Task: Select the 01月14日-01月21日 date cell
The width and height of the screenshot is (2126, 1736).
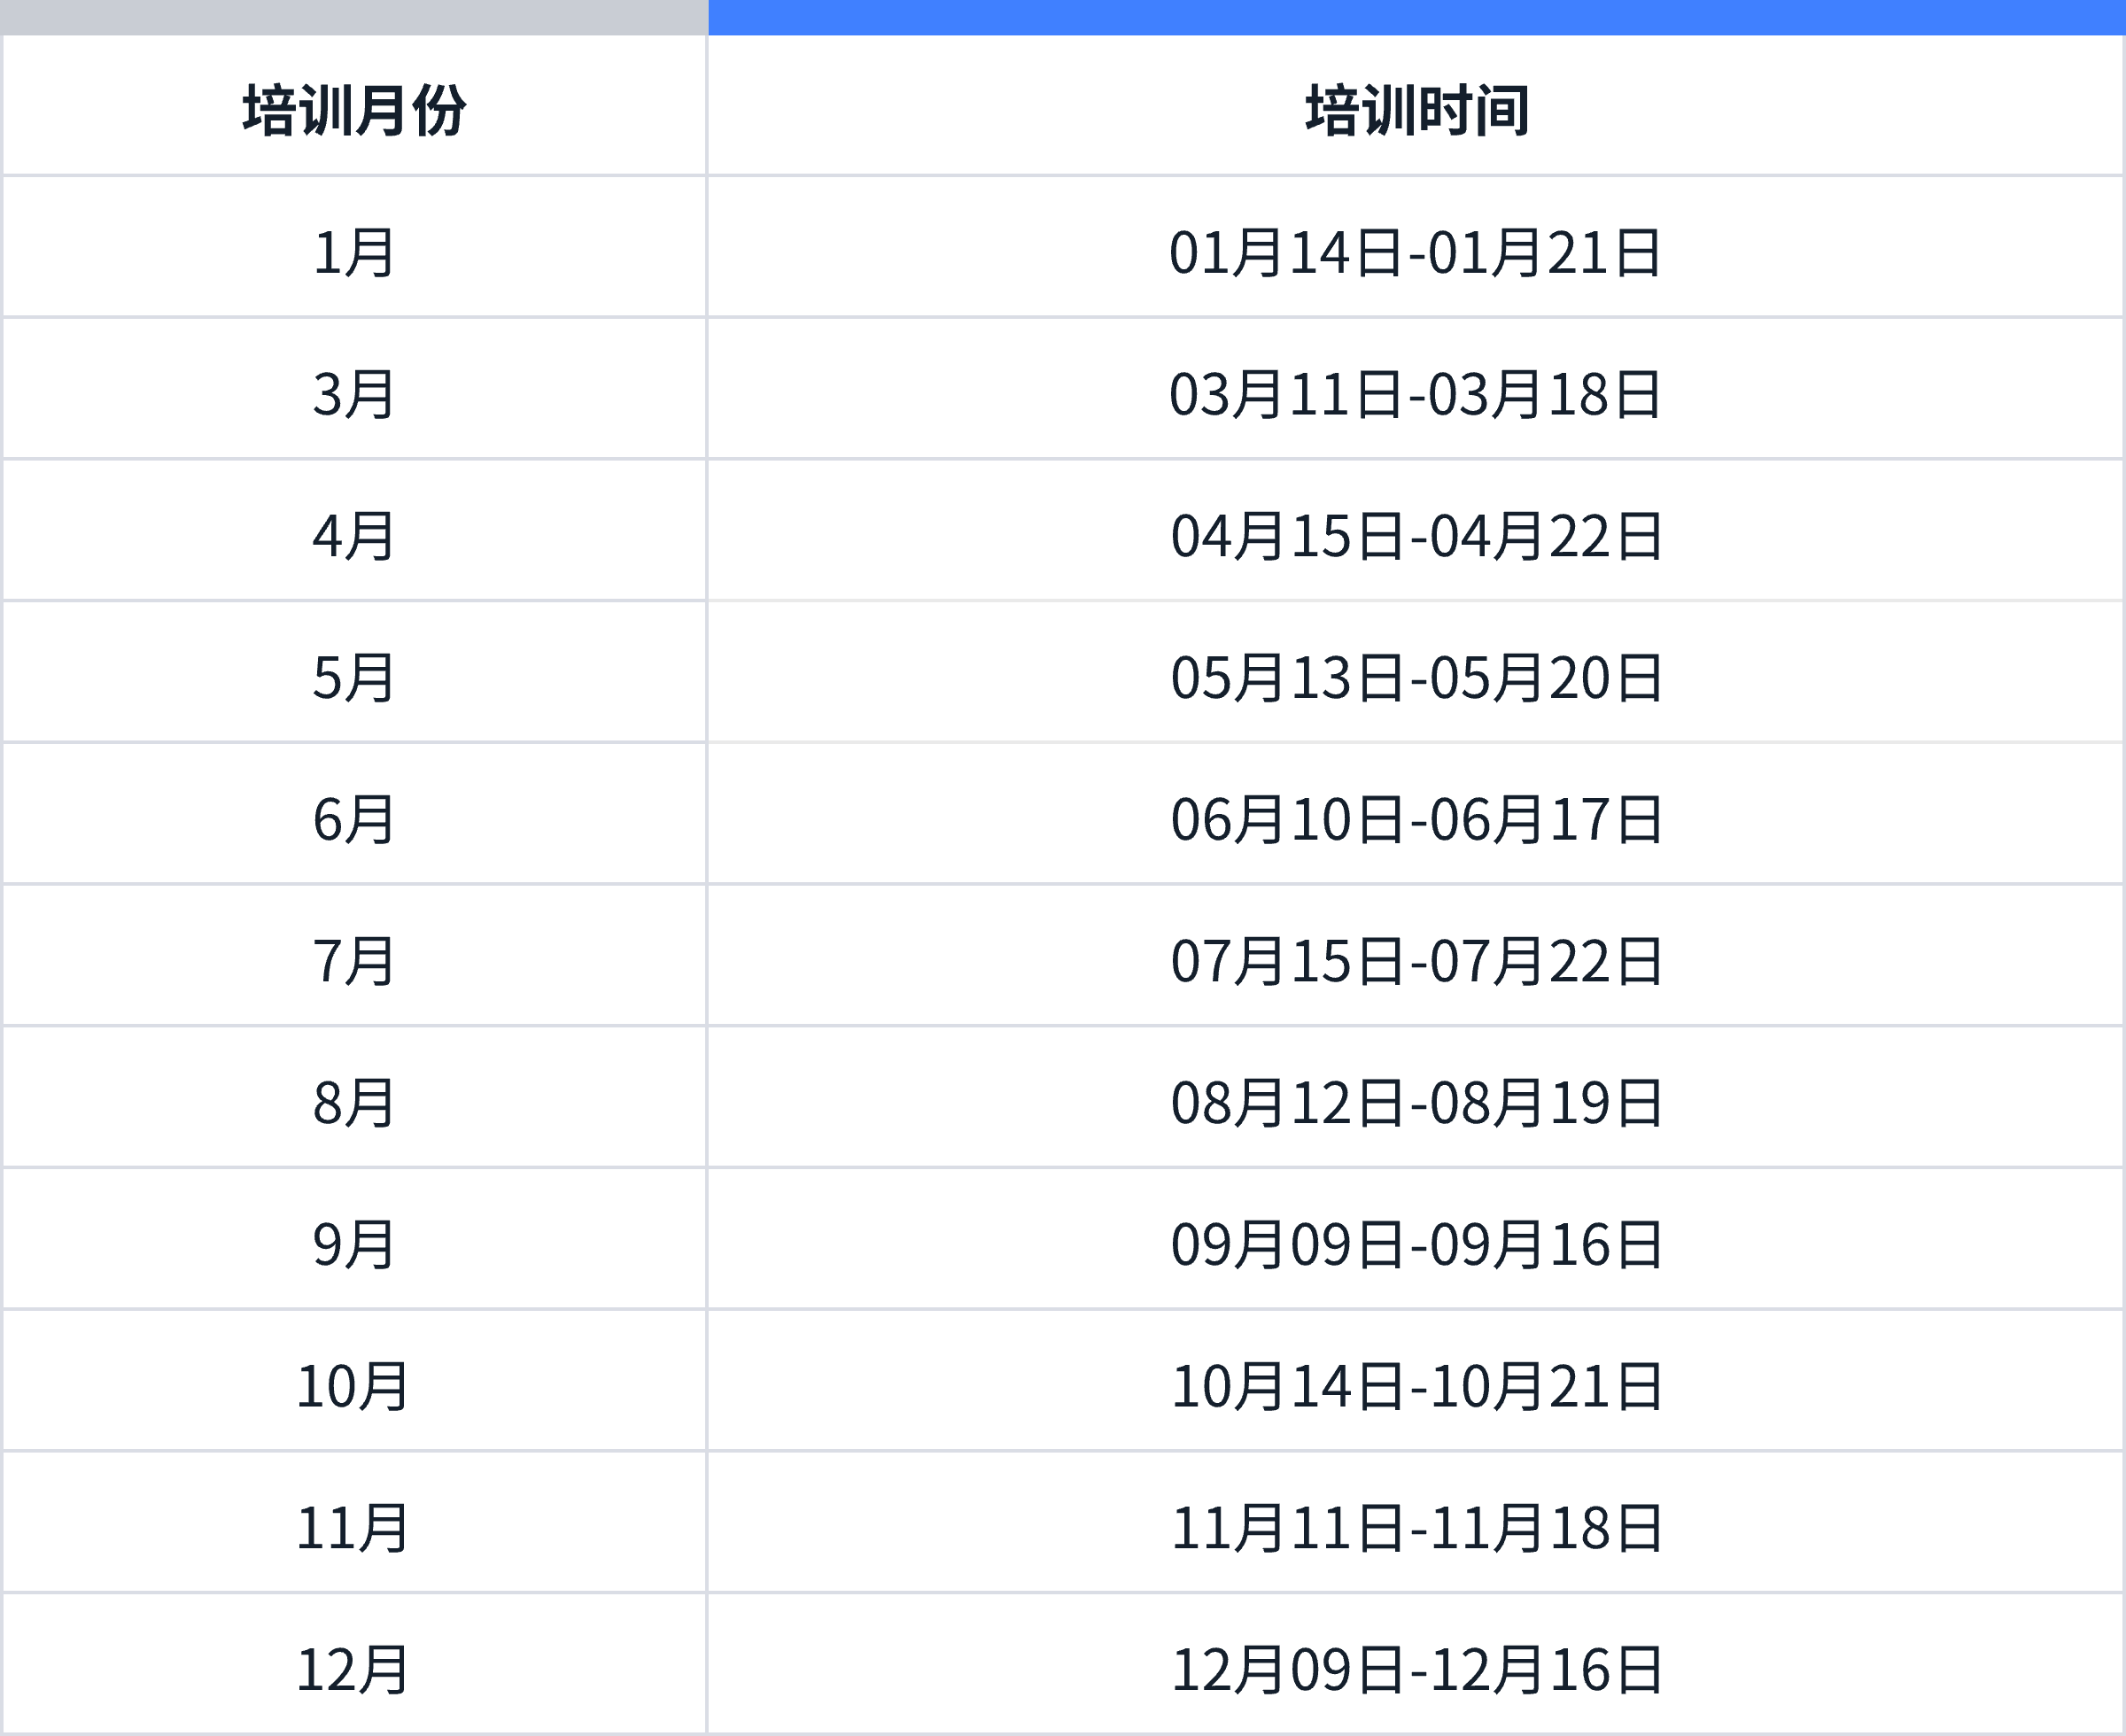Action: 1416,252
